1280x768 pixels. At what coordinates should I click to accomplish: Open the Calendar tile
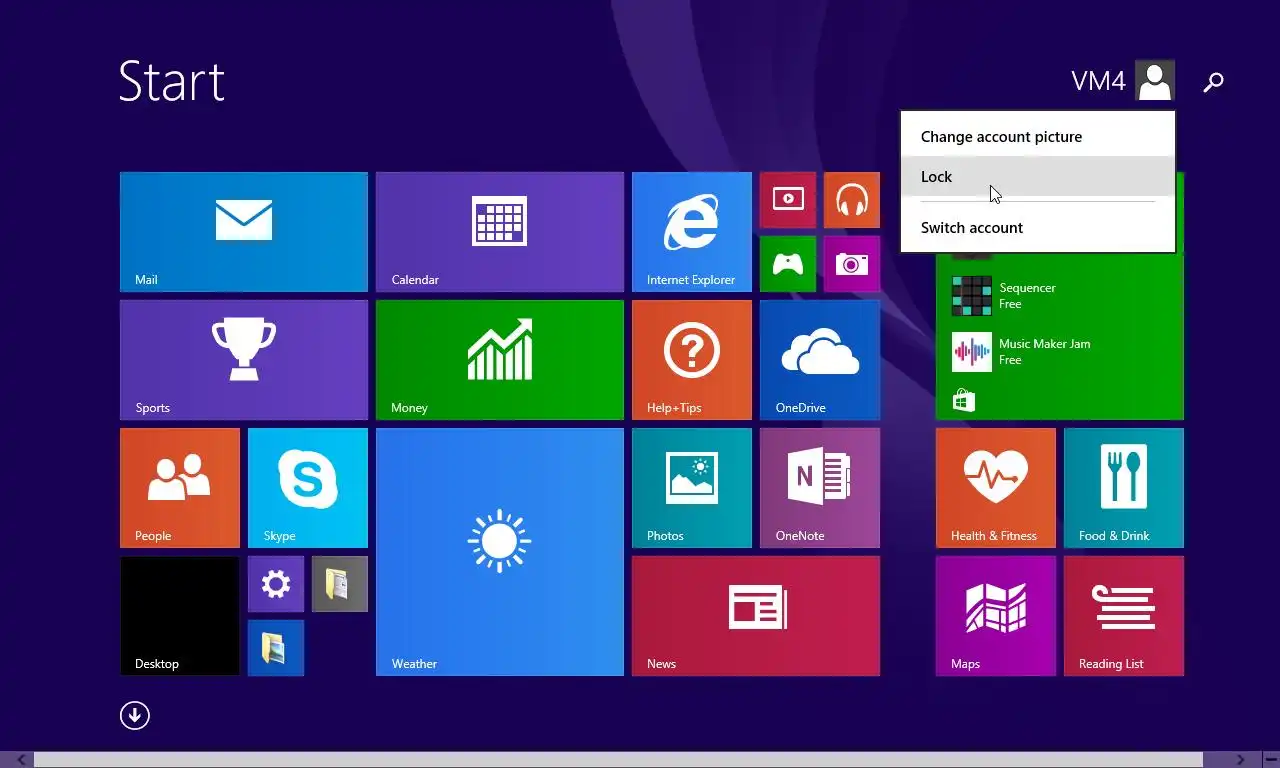500,232
